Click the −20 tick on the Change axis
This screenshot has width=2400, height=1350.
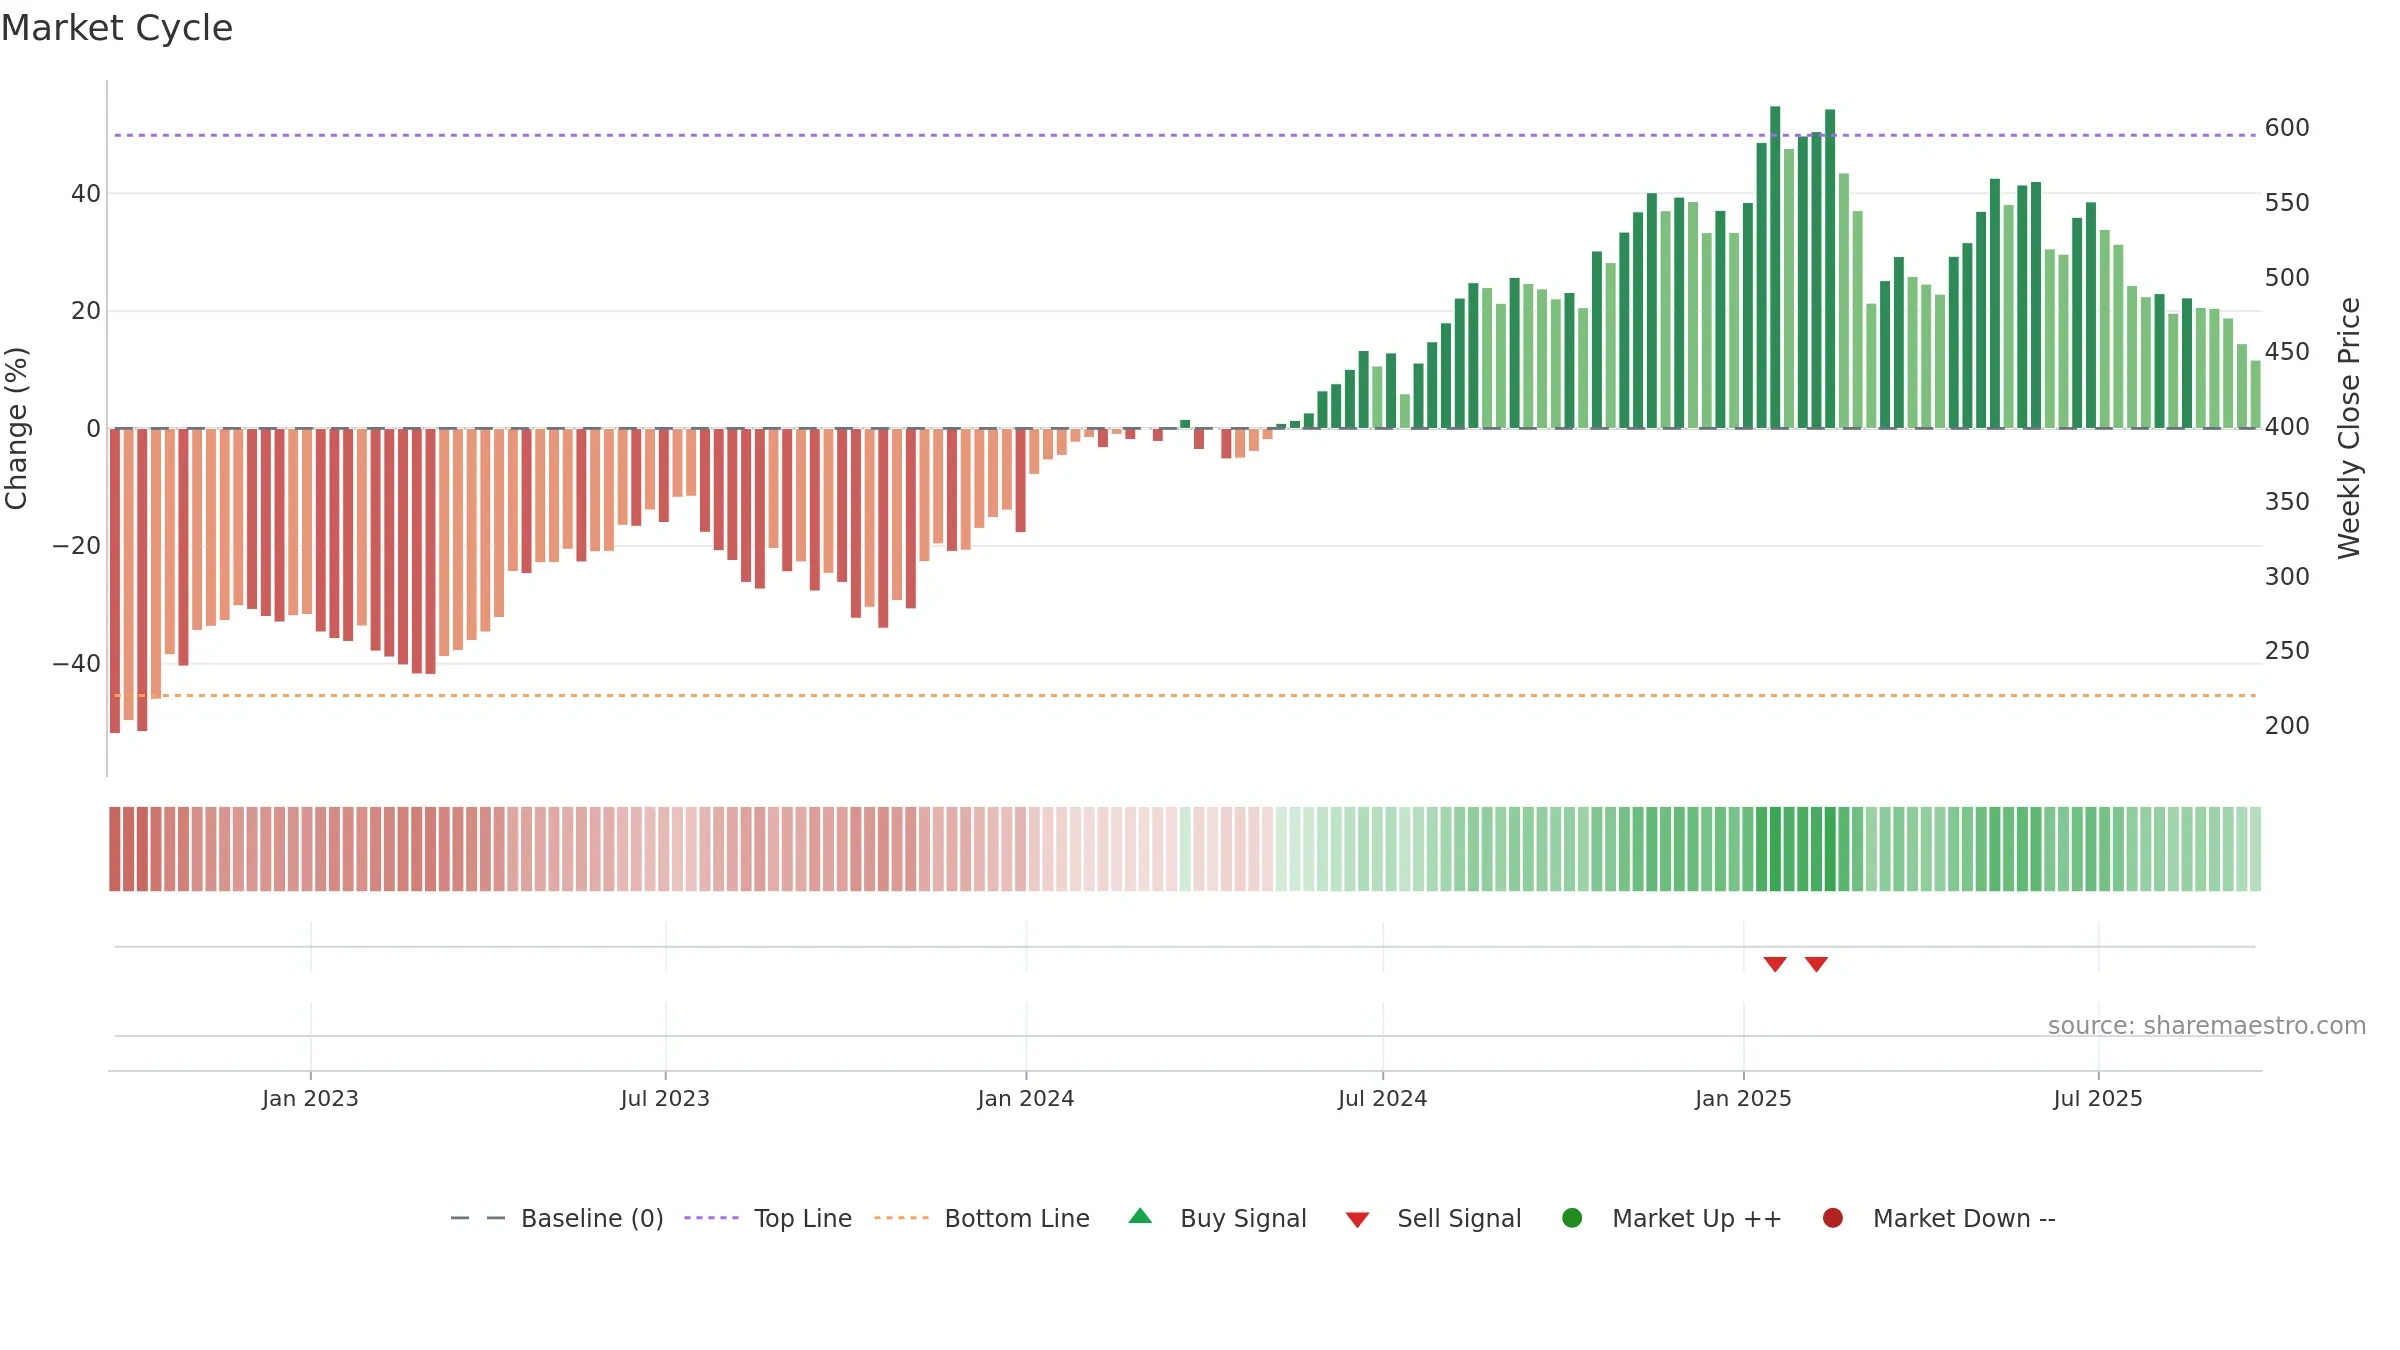click(x=77, y=546)
